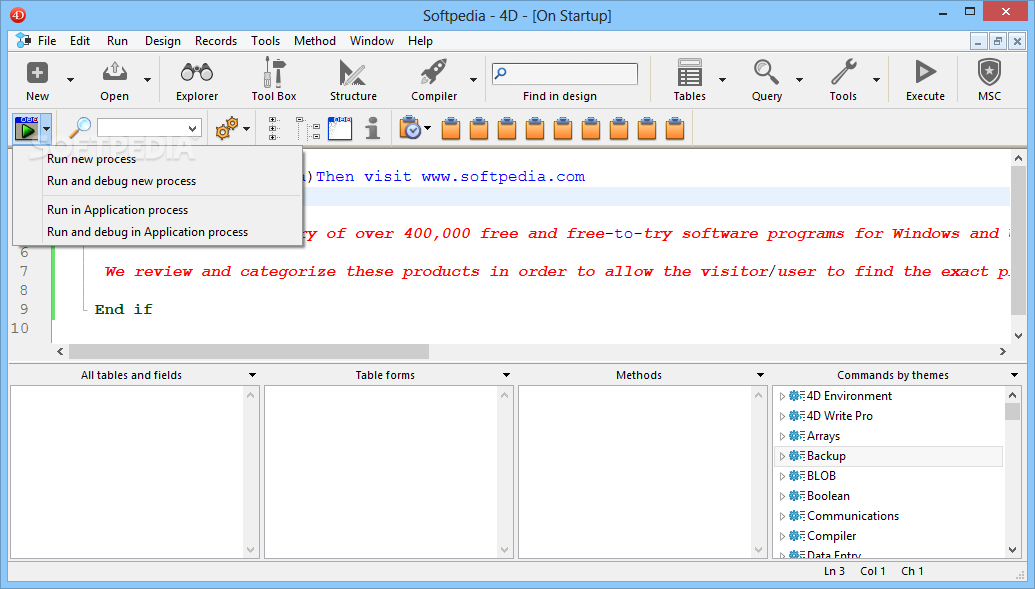Open Table forms list dropdown

(506, 375)
